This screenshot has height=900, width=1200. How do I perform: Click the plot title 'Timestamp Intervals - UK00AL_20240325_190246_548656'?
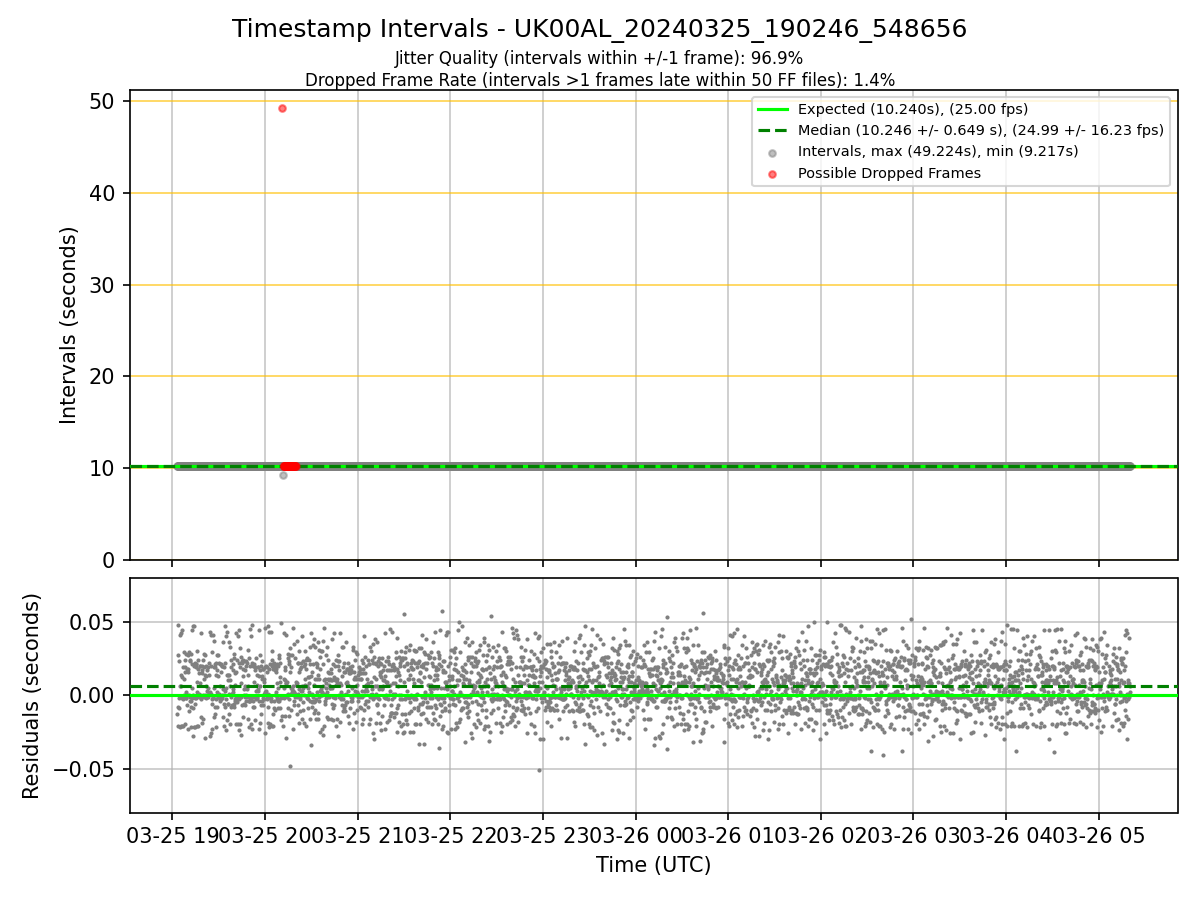pos(599,29)
